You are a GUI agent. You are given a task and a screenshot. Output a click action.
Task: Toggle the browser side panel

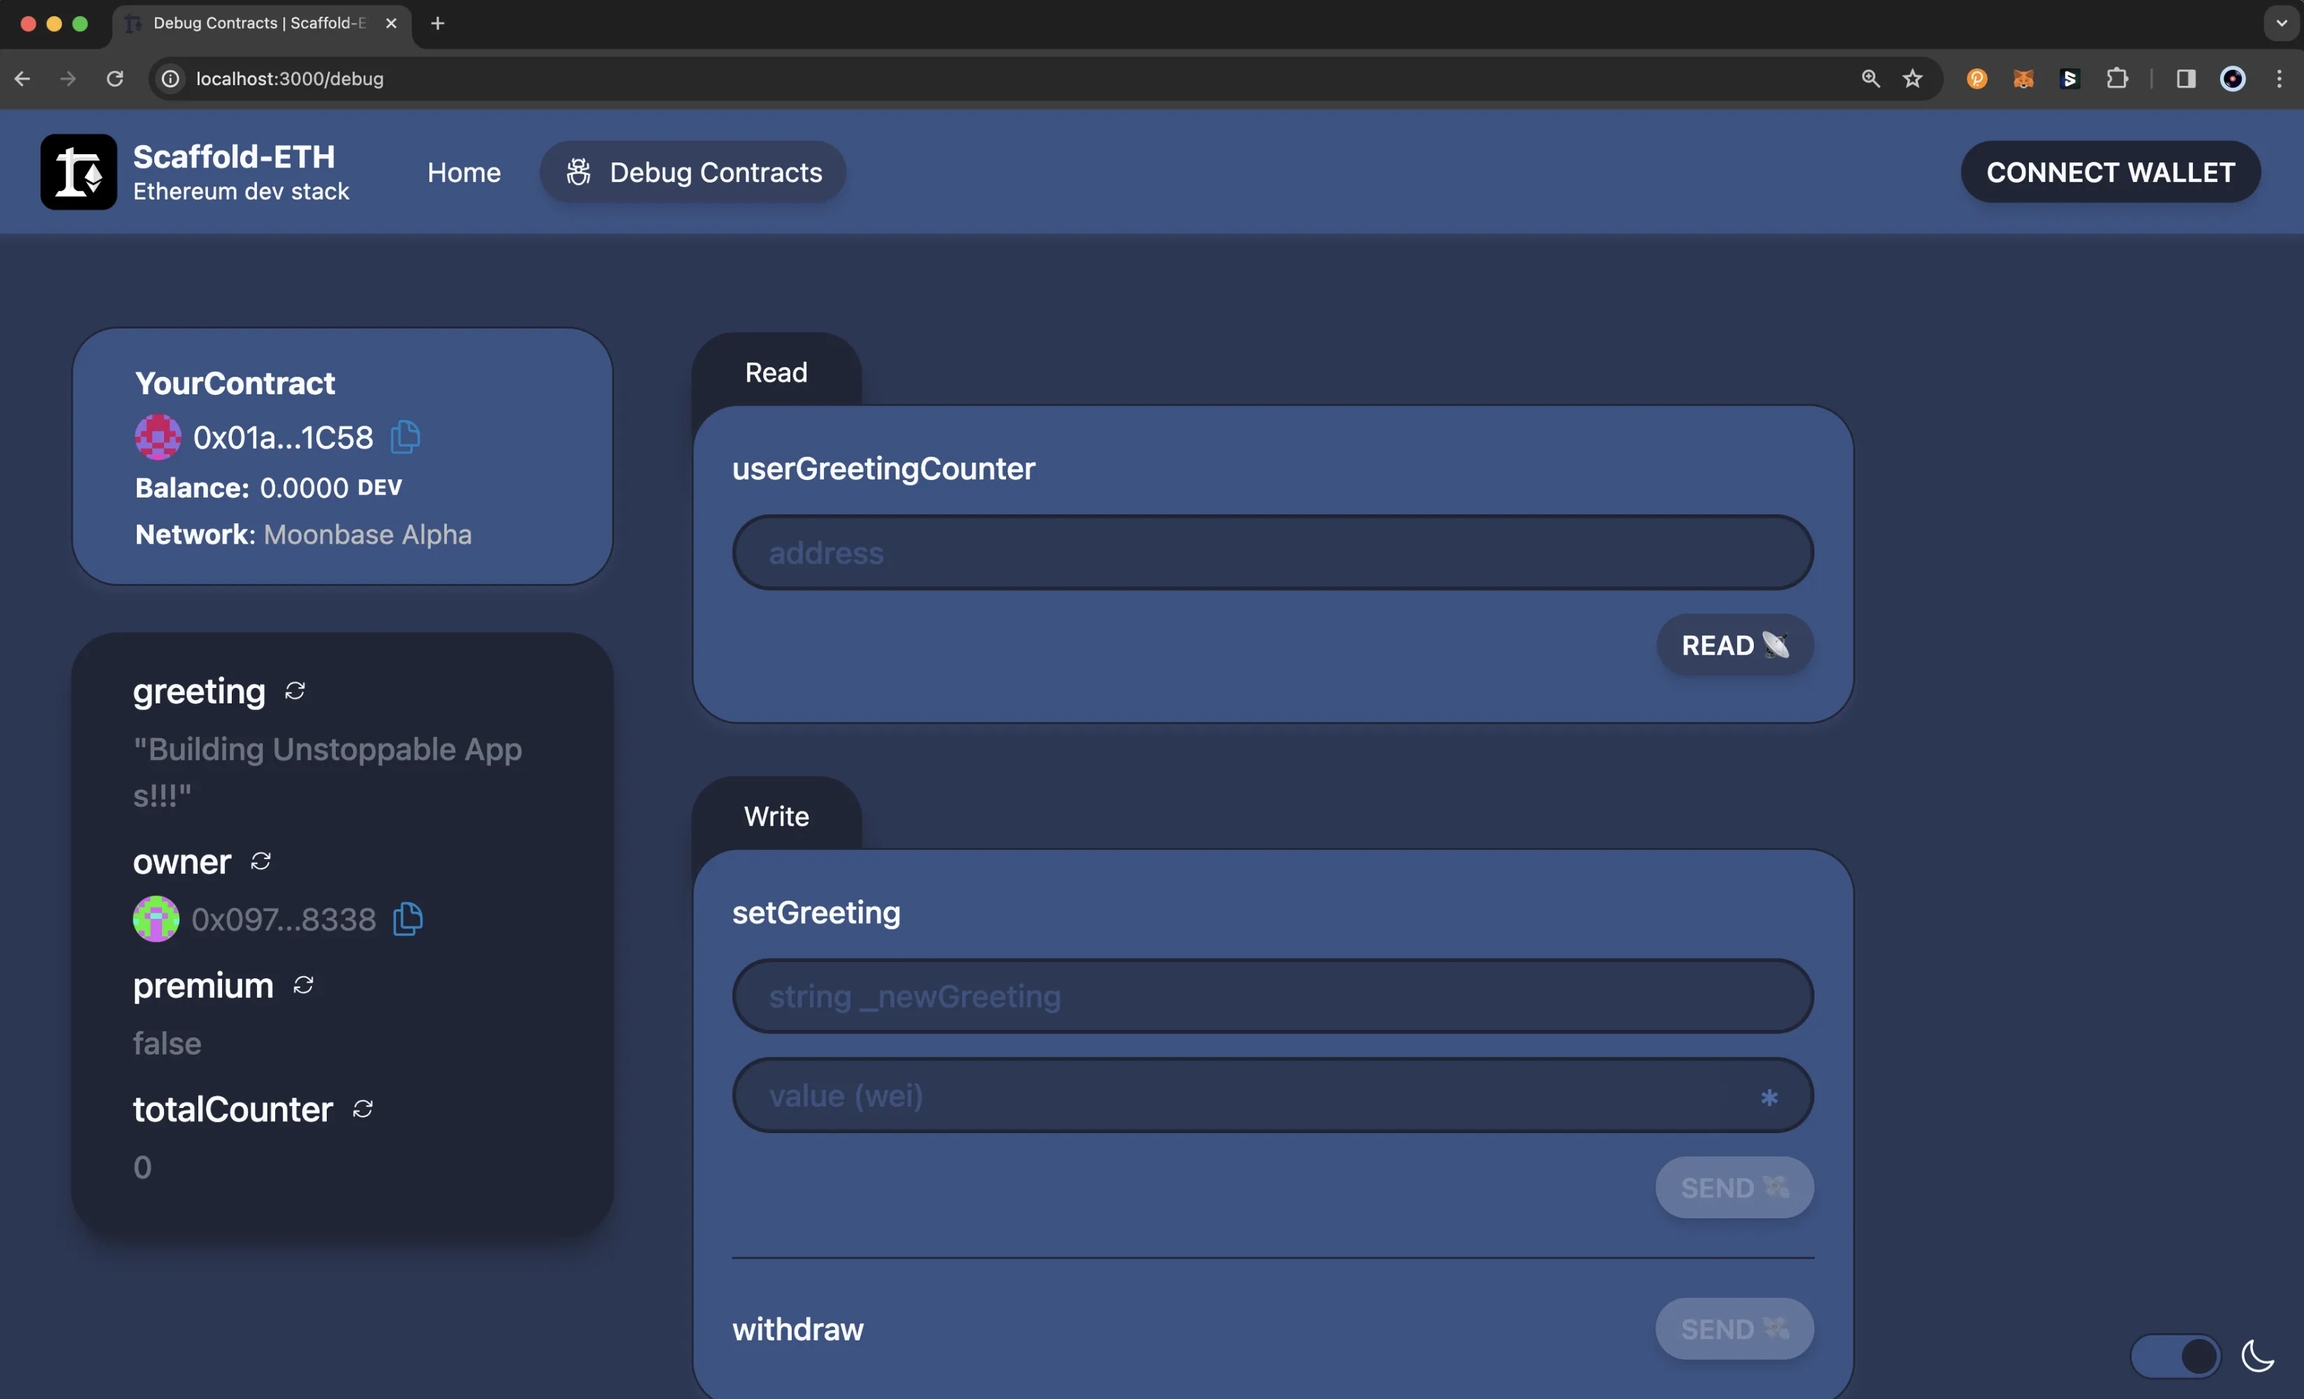(2185, 78)
